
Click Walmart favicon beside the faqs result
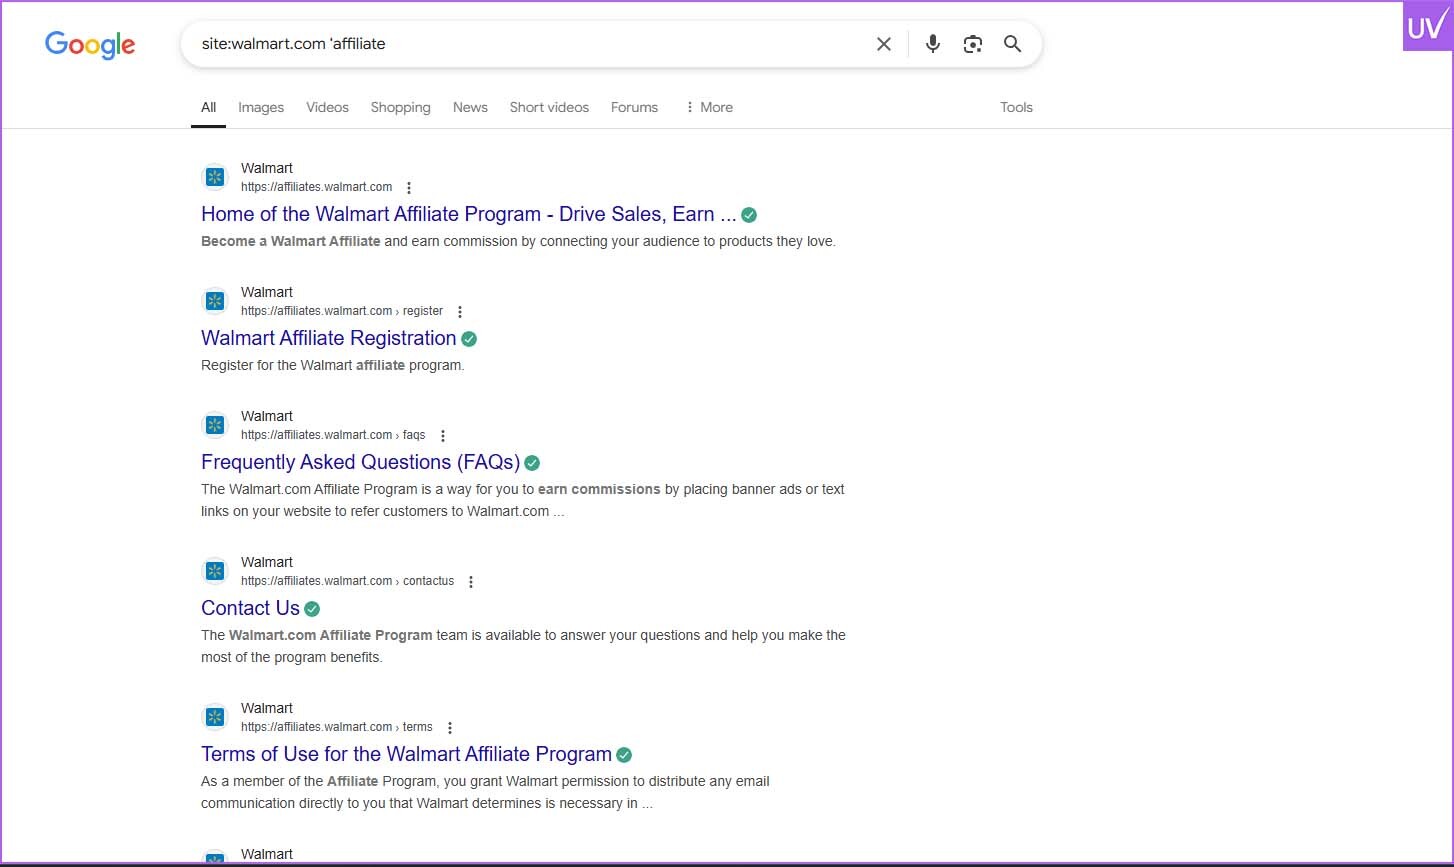(x=215, y=425)
